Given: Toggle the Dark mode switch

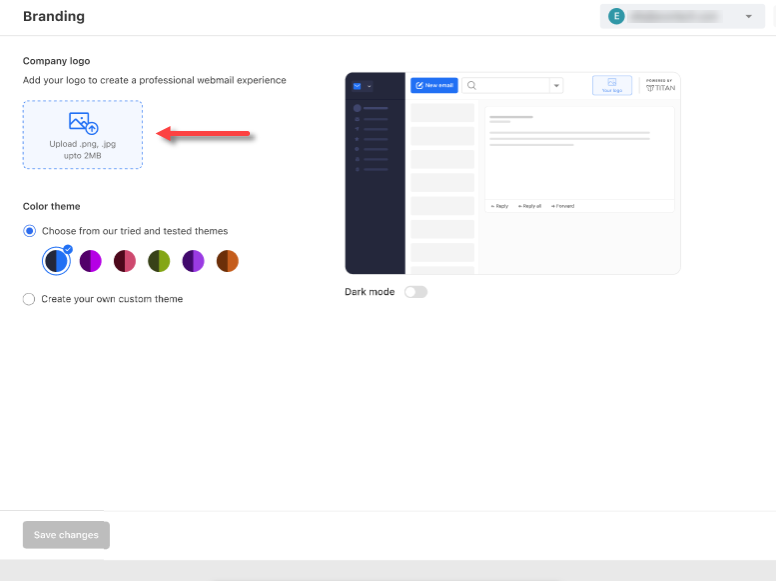Looking at the screenshot, I should pos(415,292).
